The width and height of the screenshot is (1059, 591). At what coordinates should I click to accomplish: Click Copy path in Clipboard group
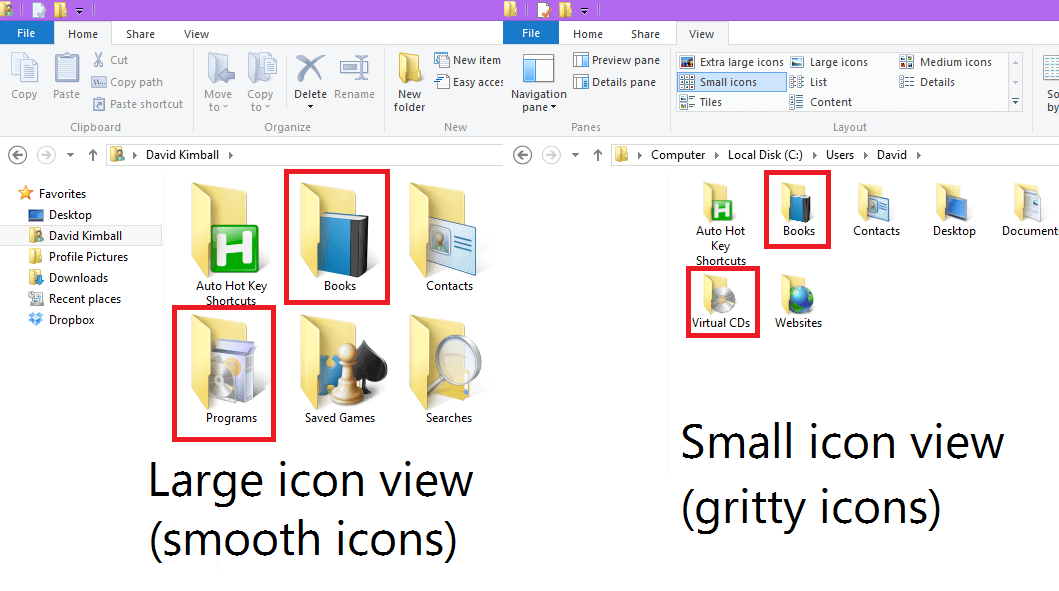click(135, 83)
